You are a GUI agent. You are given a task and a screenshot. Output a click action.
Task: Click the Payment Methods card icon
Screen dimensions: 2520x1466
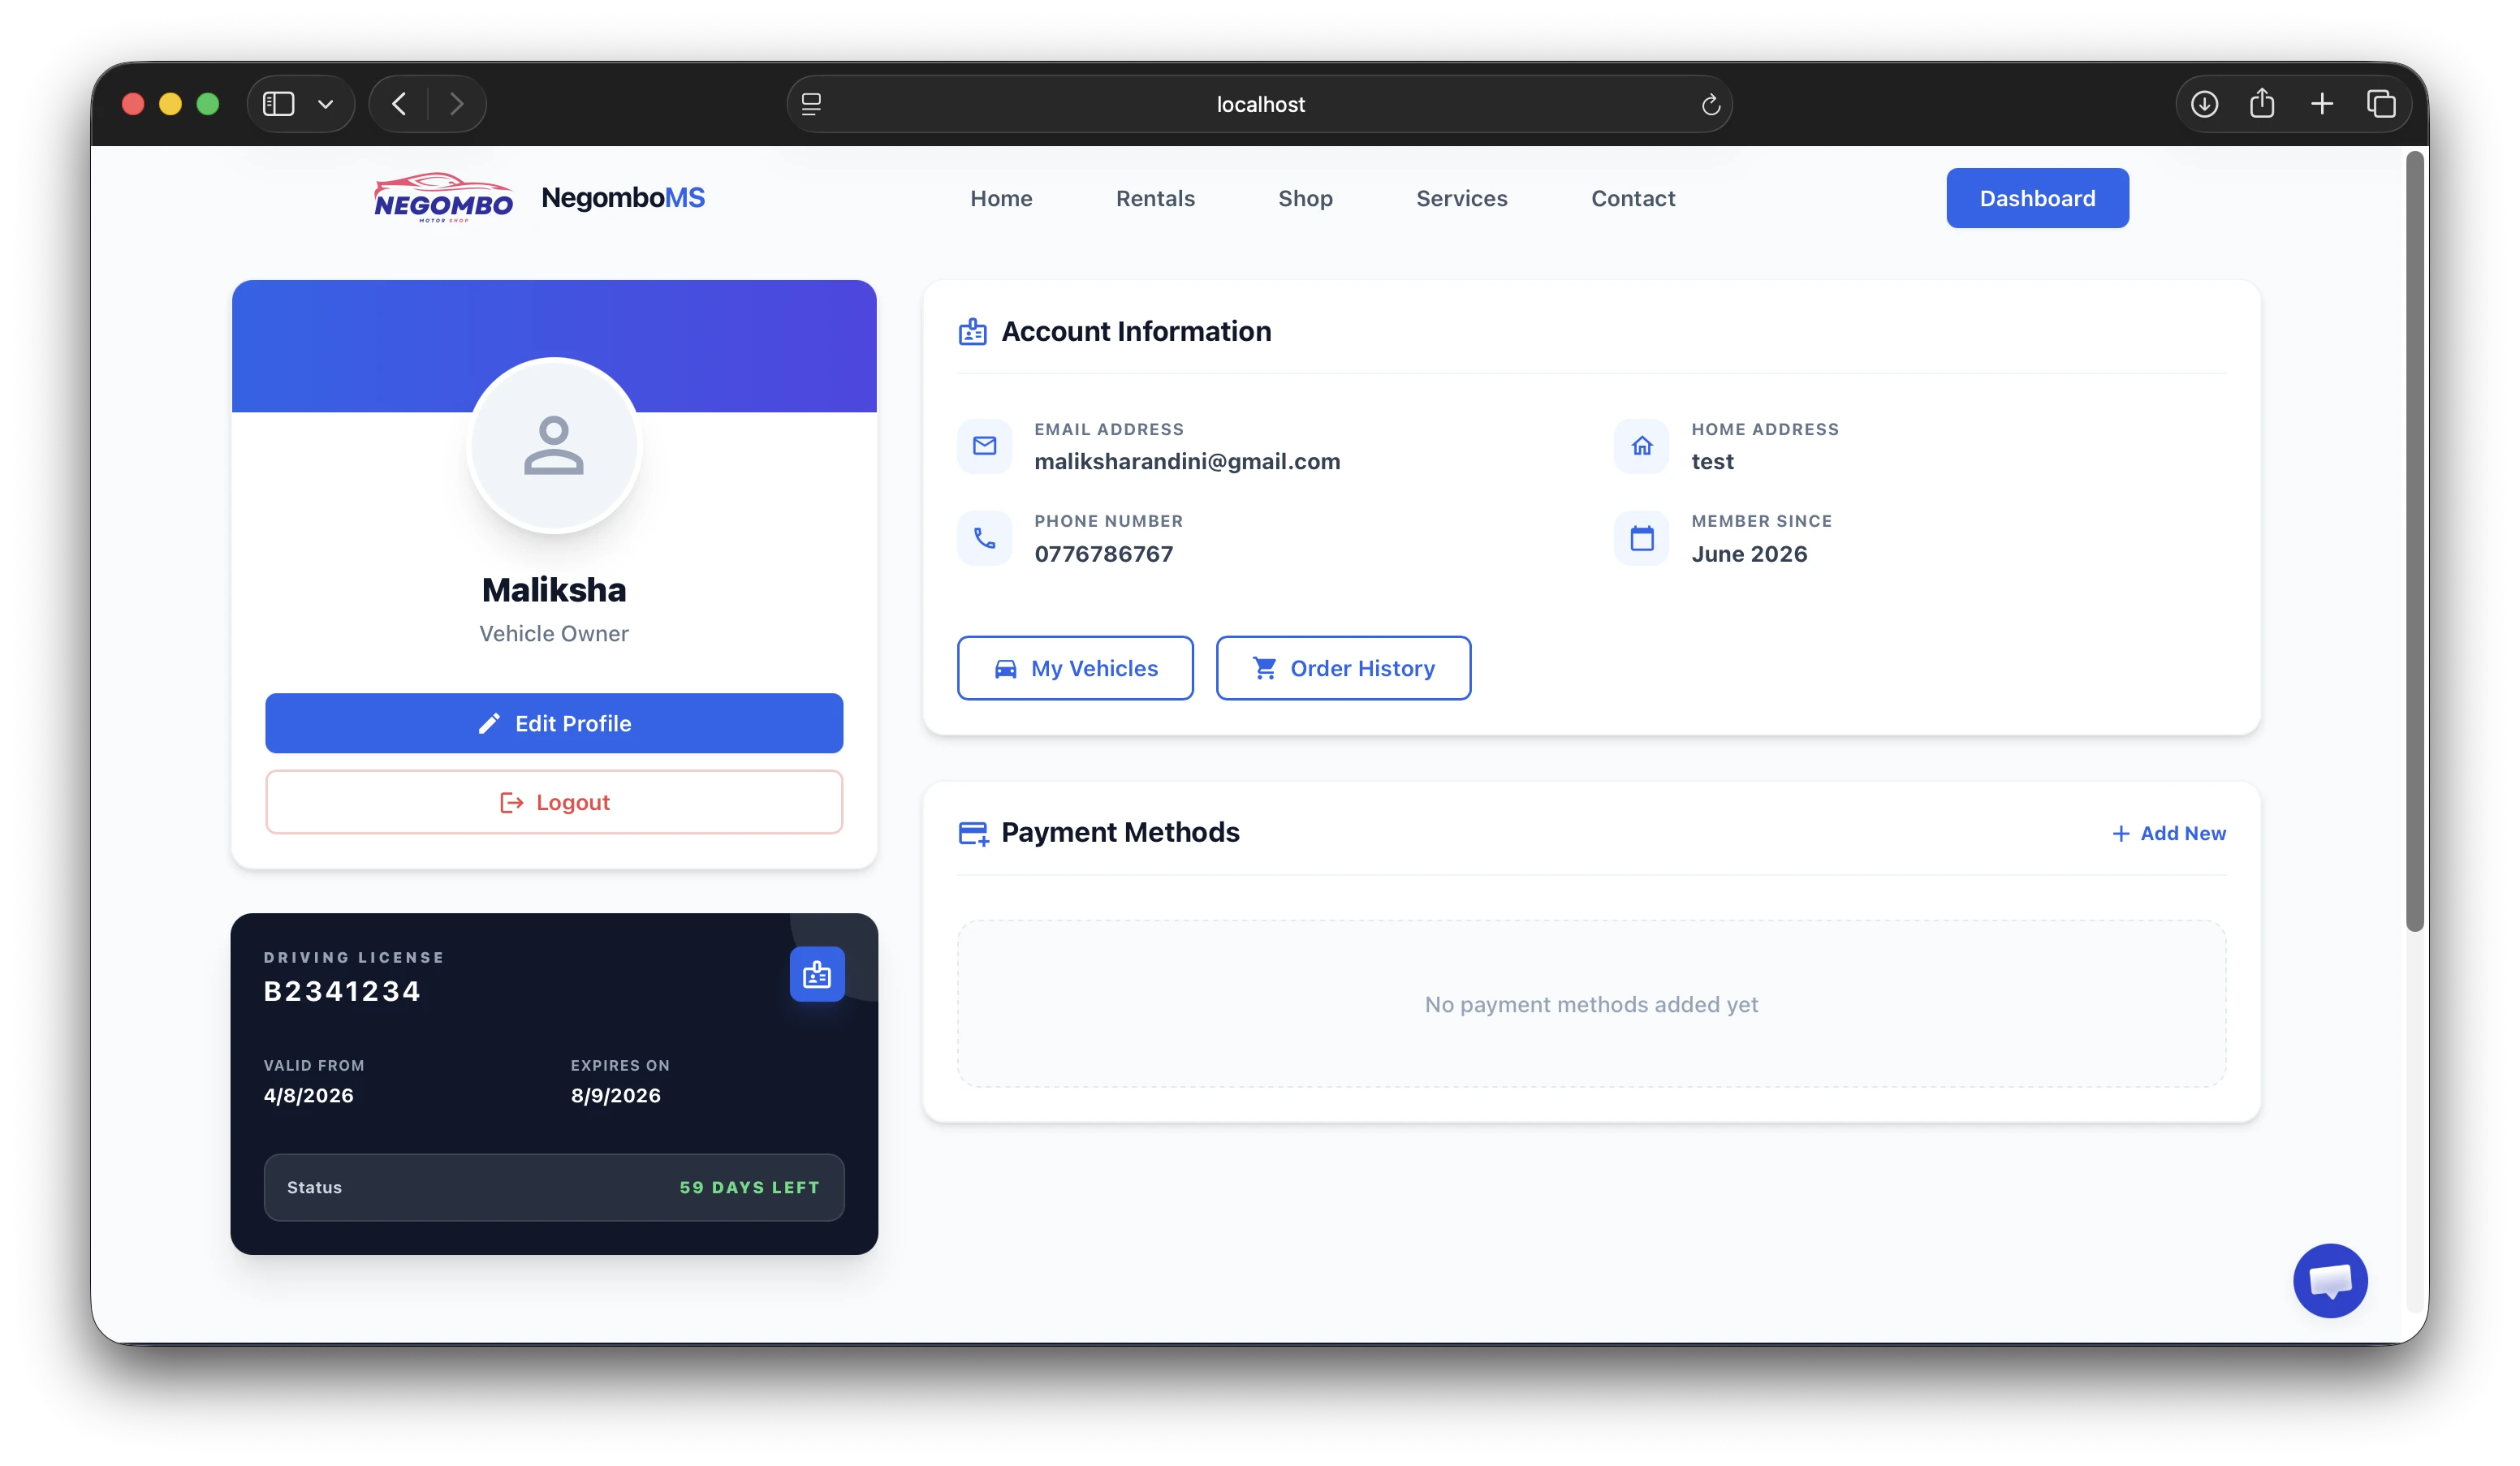coord(973,833)
